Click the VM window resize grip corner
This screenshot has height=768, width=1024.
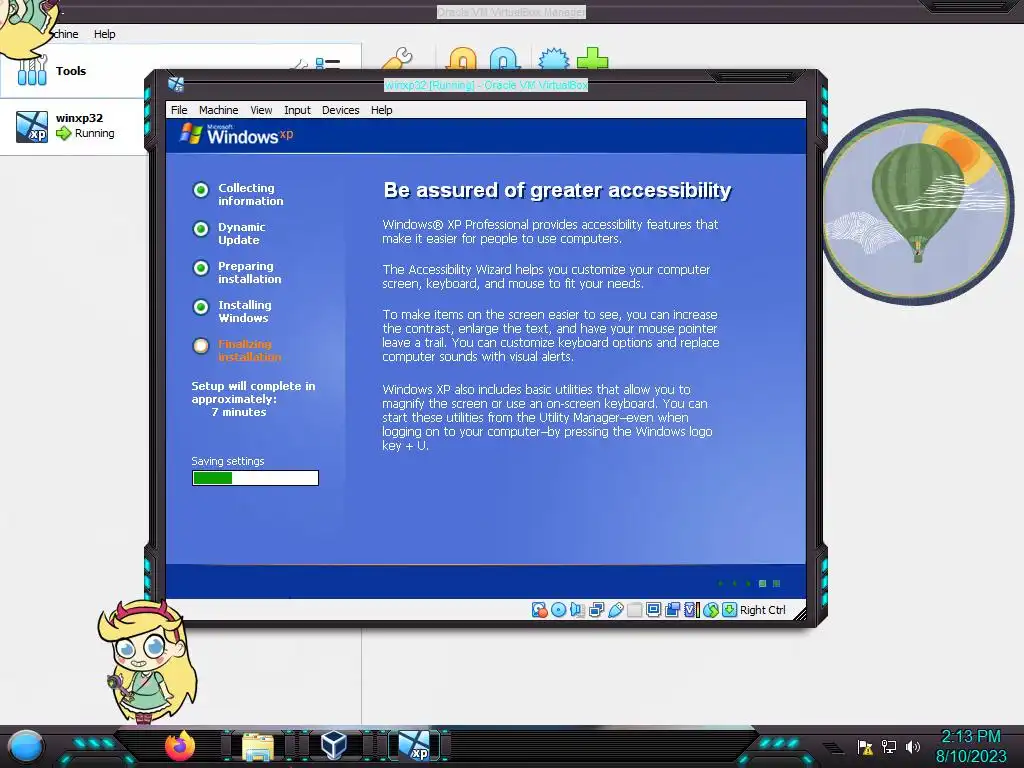tap(799, 613)
